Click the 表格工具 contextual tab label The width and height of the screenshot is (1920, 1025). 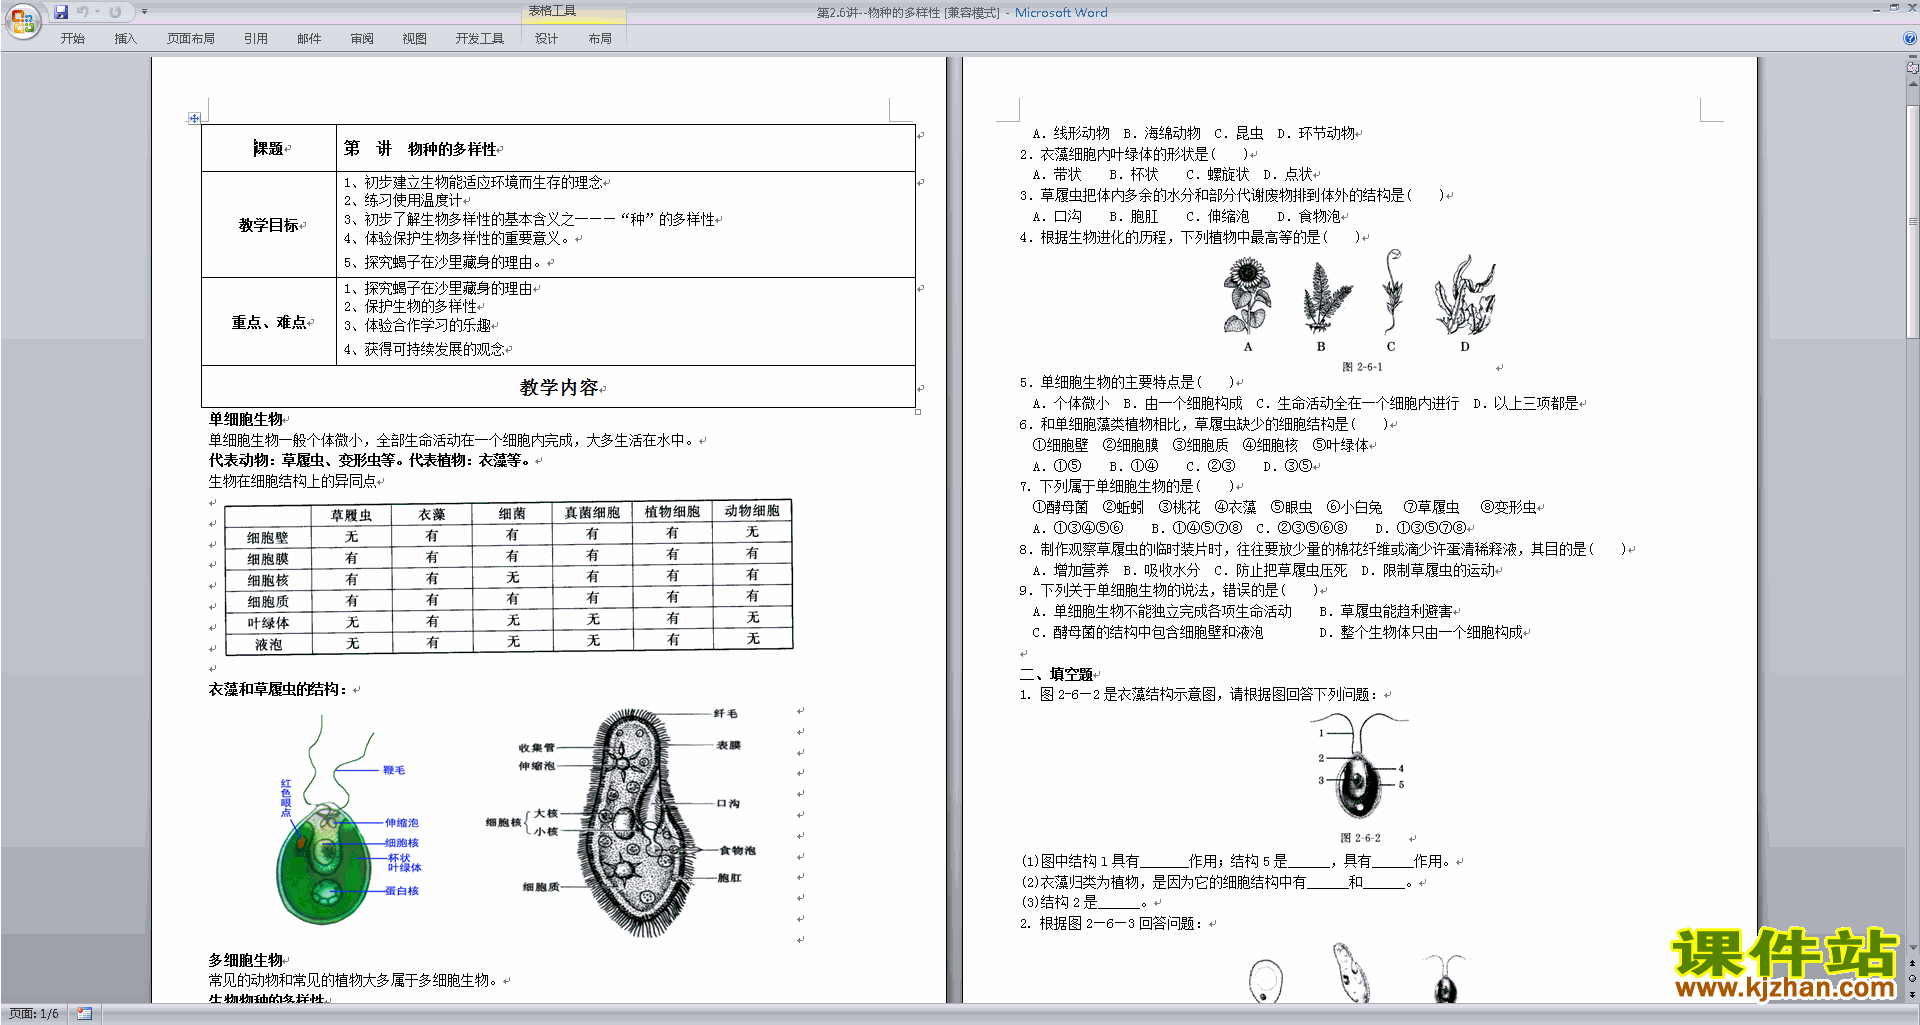(553, 11)
